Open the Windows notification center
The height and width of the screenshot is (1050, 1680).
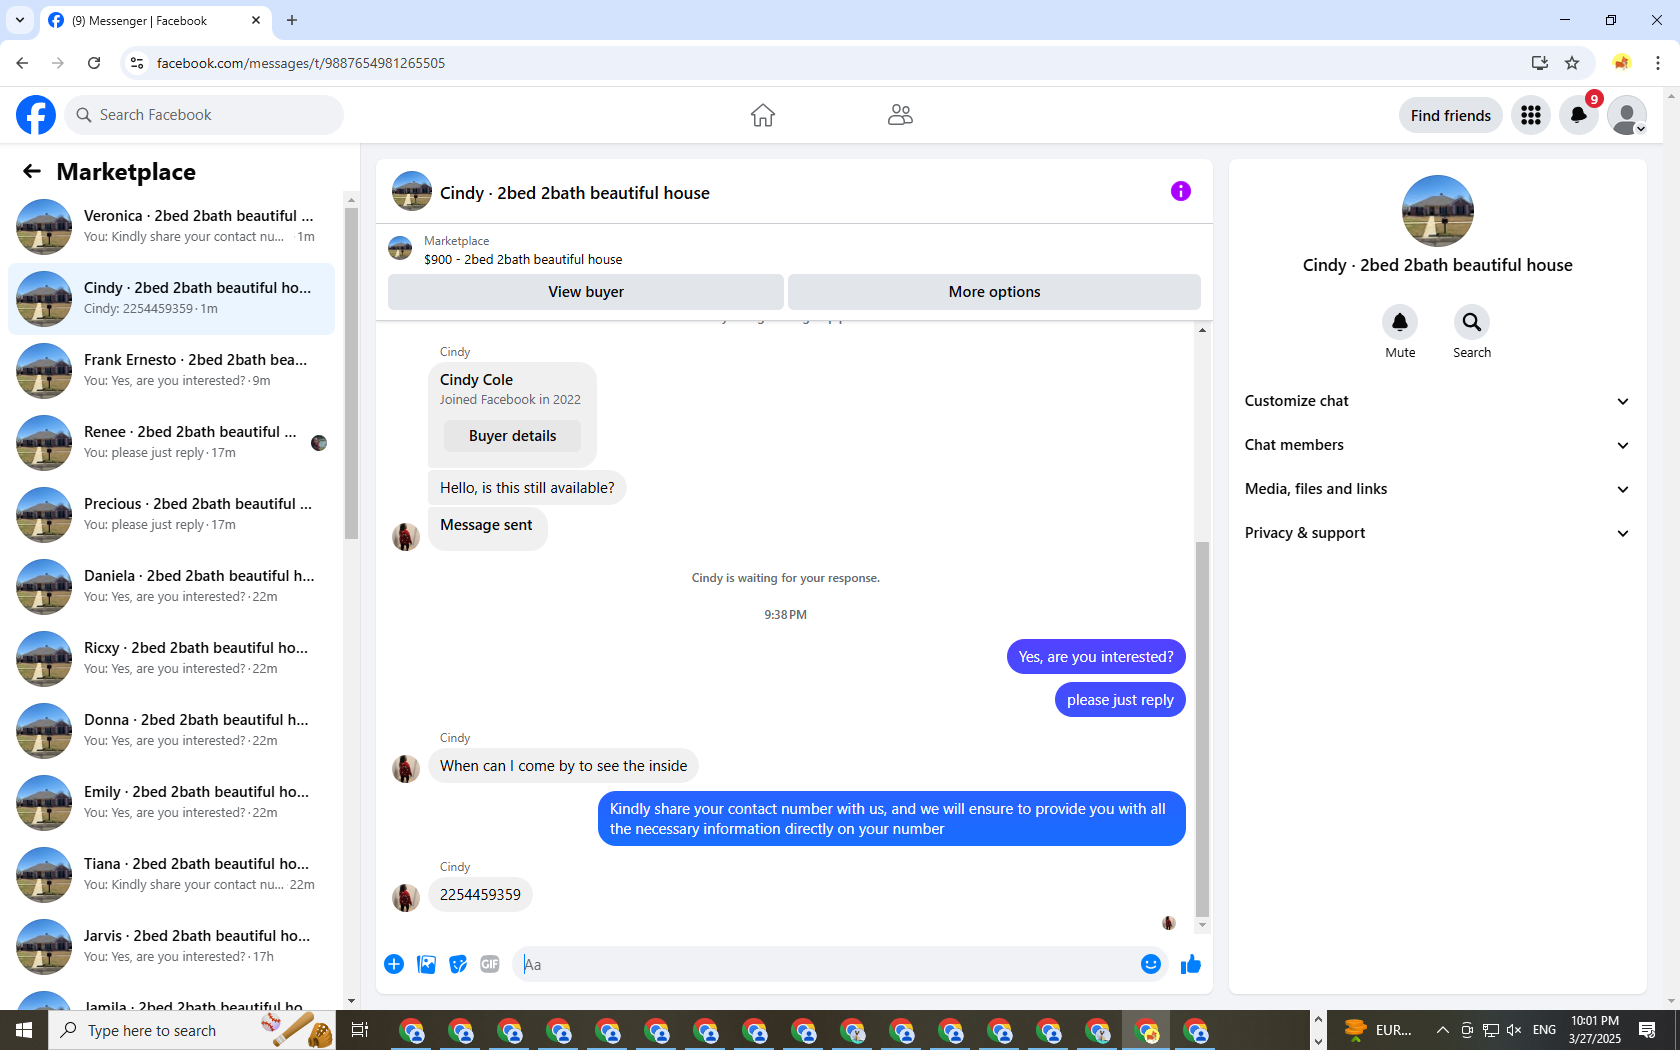tap(1648, 1030)
